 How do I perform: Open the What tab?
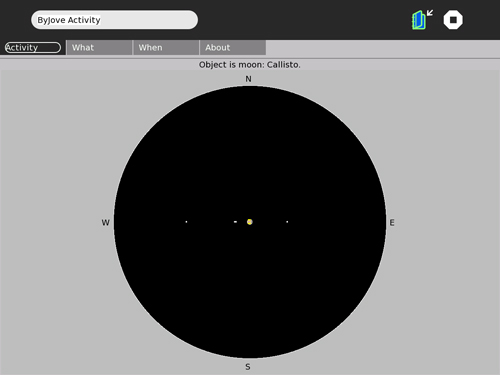pos(99,47)
